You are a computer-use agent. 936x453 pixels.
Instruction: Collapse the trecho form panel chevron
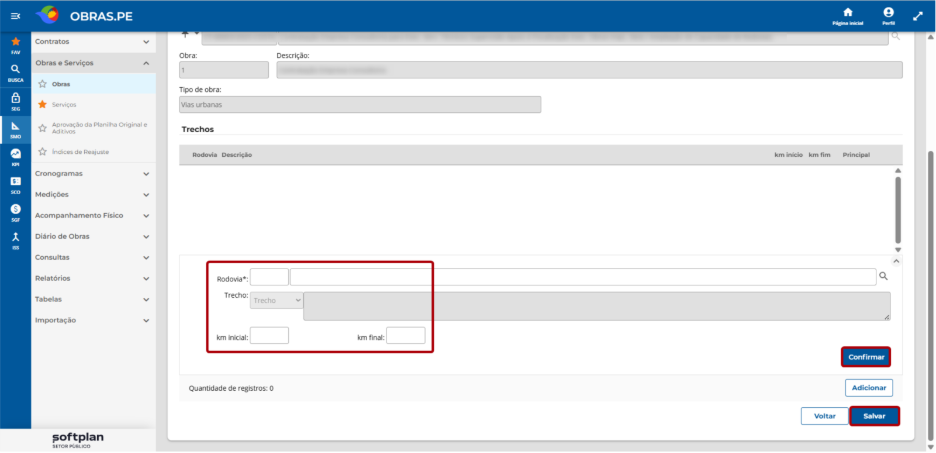pos(895,261)
